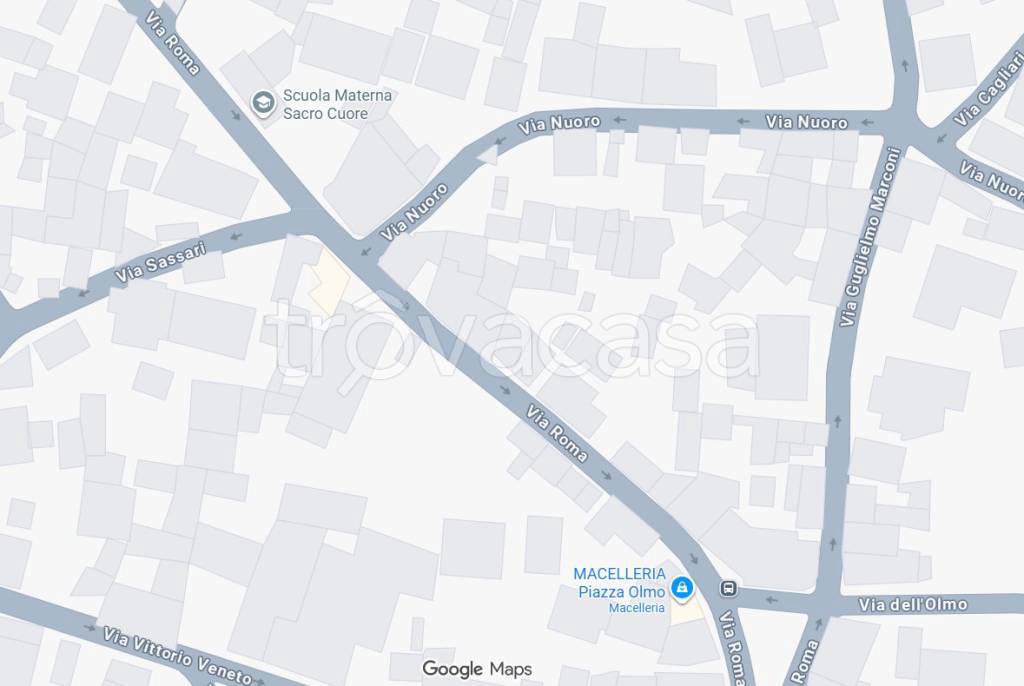Click the Via Nuoro label left of Marconi junction
This screenshot has height=686, width=1024.
[x=807, y=122]
